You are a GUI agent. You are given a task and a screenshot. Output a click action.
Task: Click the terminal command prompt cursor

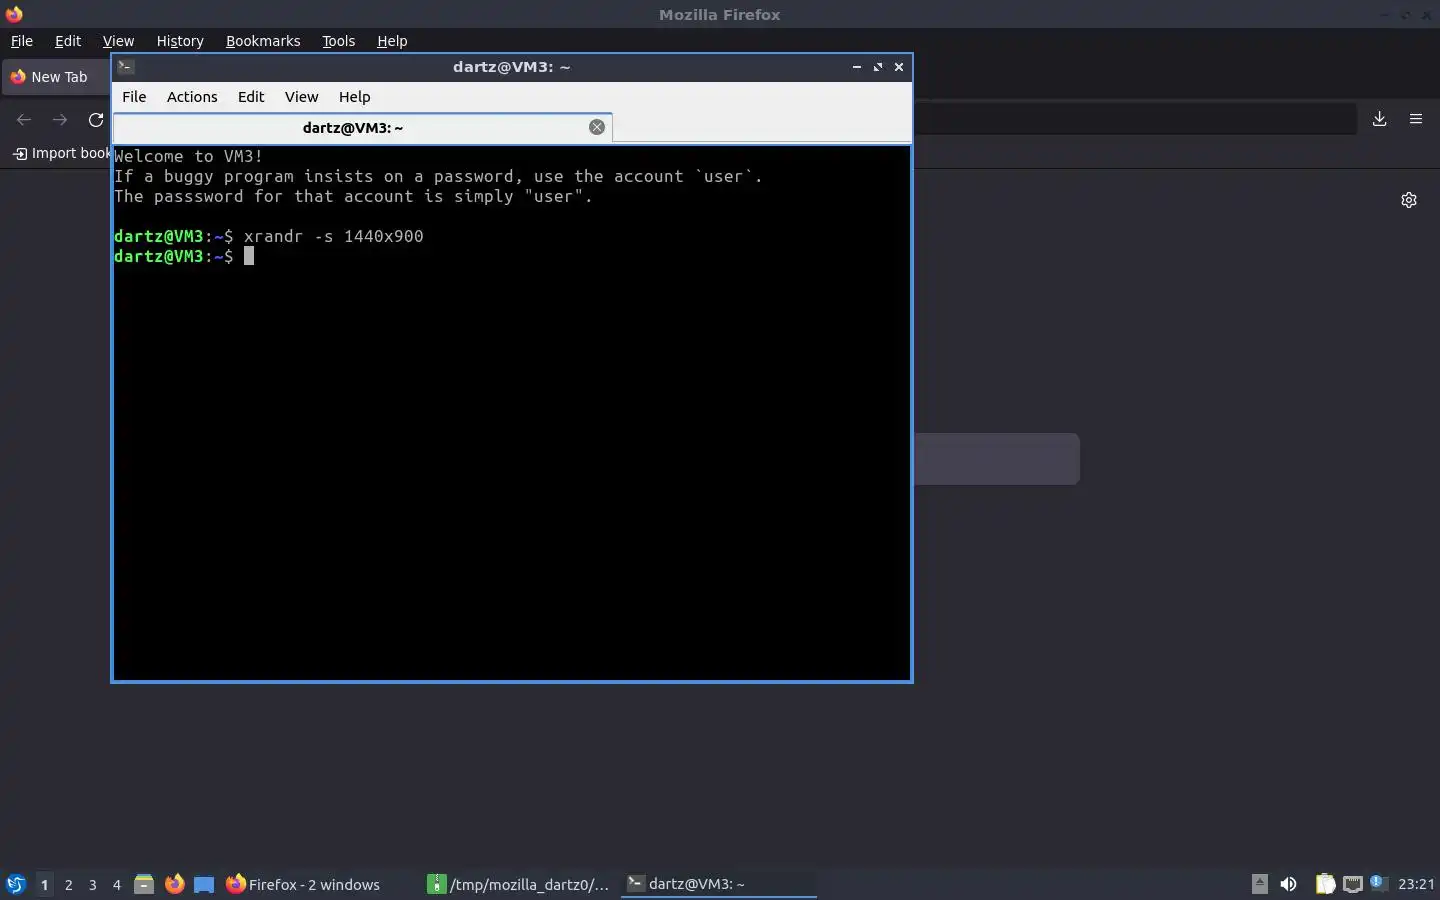point(249,256)
